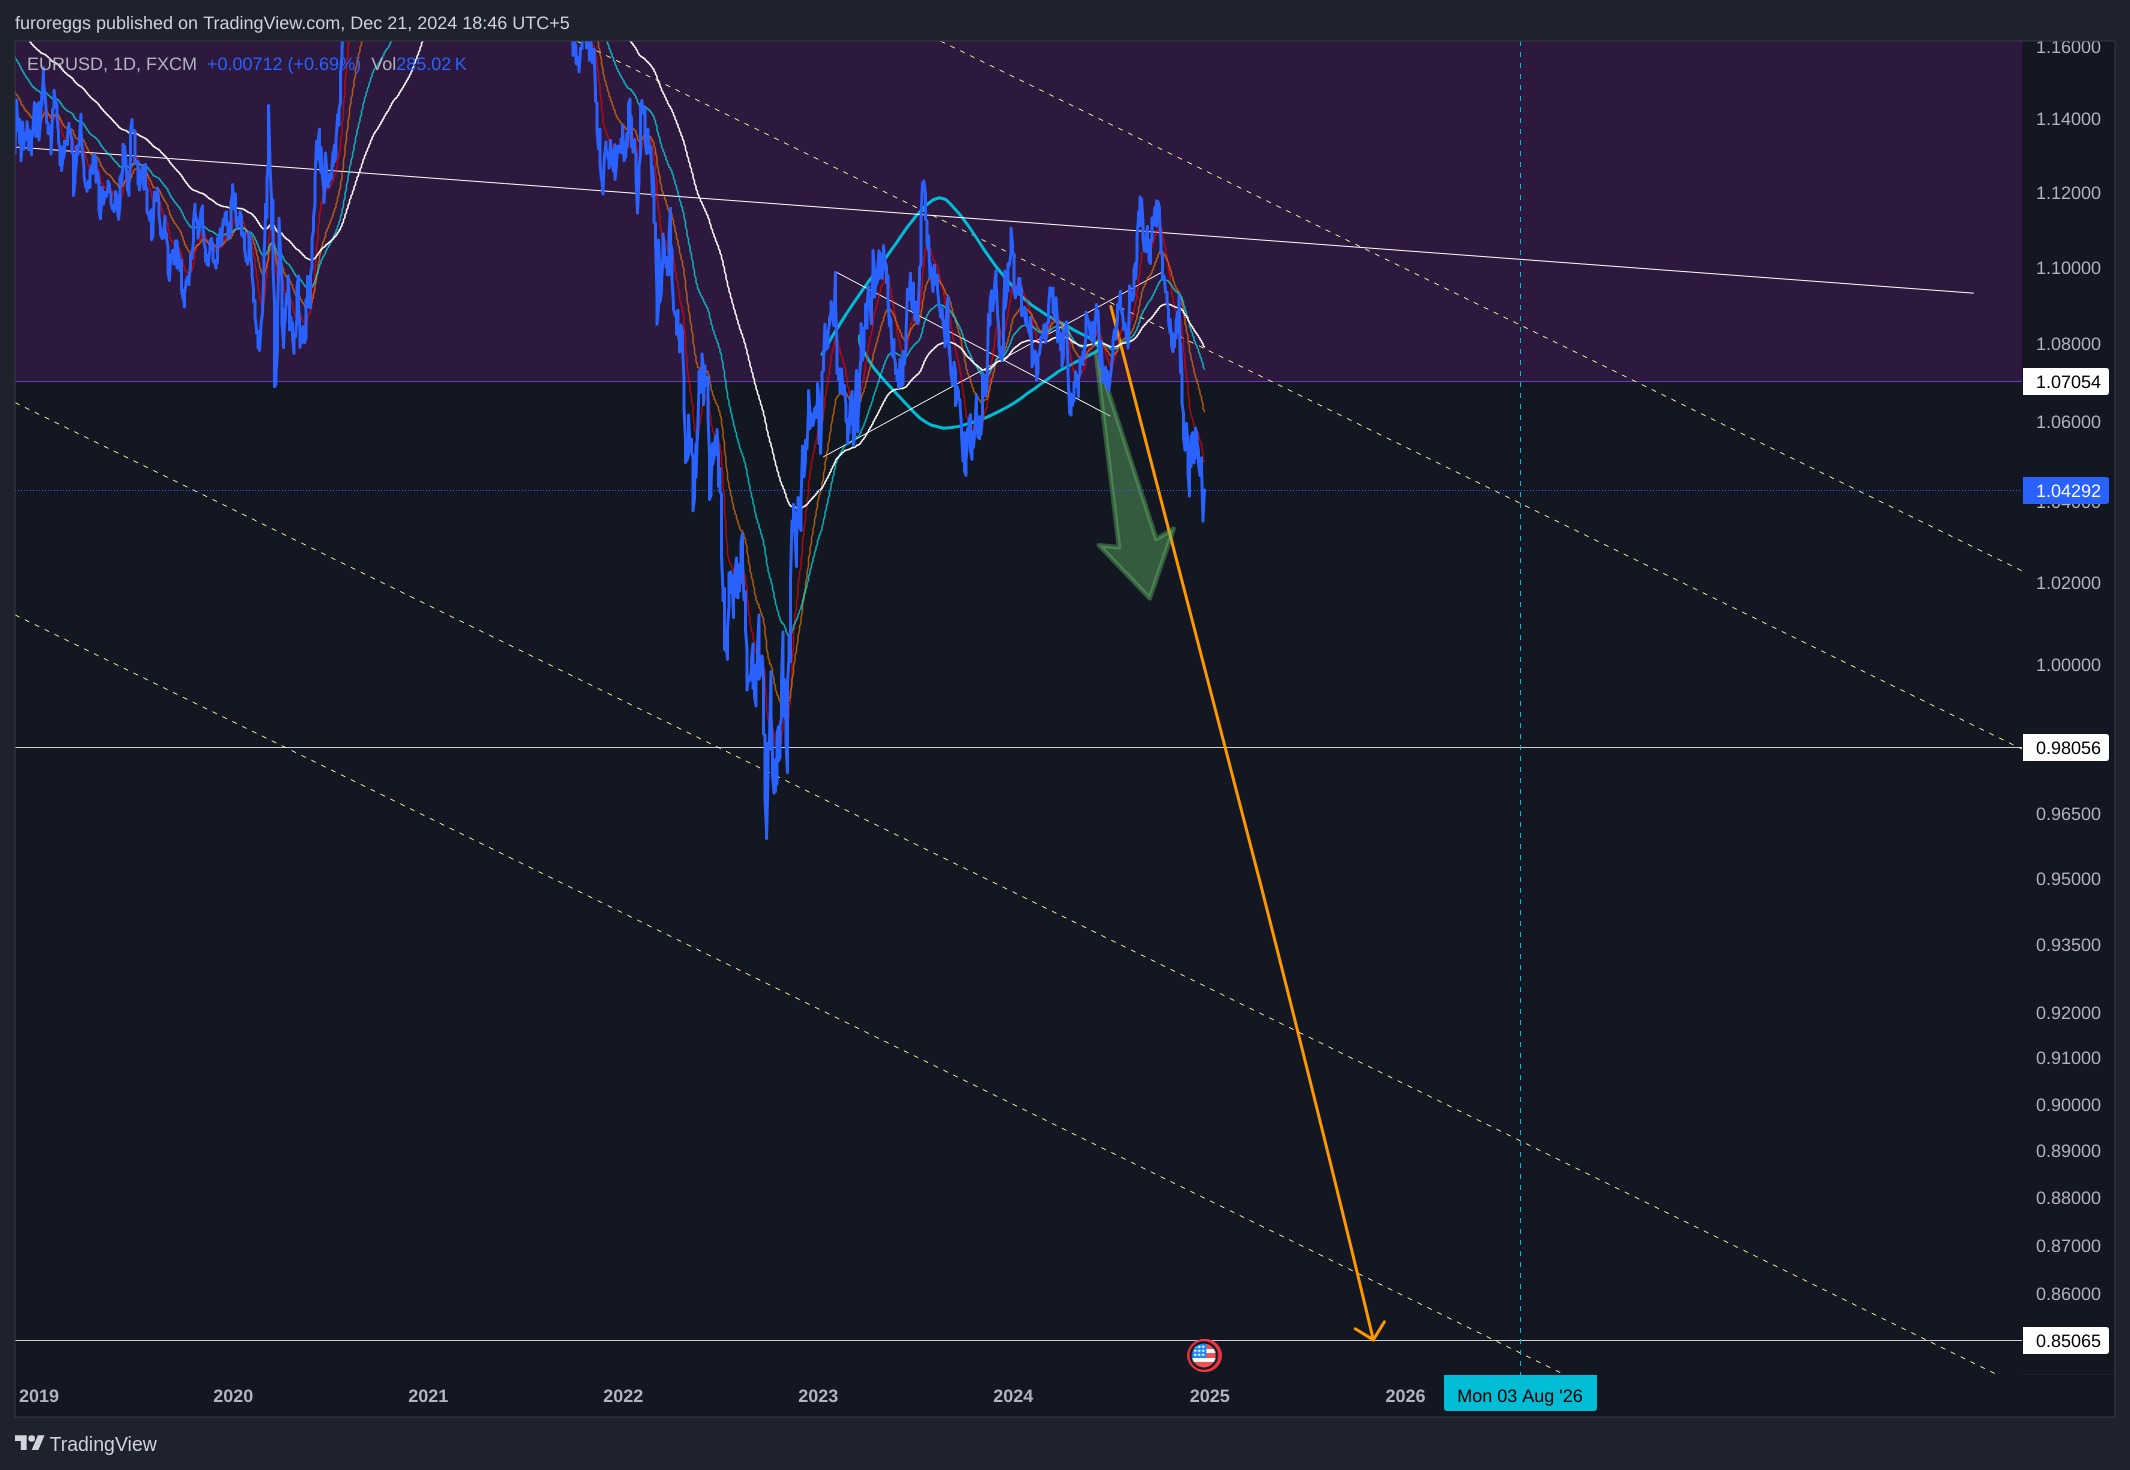2130x1470 pixels.
Task: Click the US economic event flag icon
Action: coord(1204,1355)
